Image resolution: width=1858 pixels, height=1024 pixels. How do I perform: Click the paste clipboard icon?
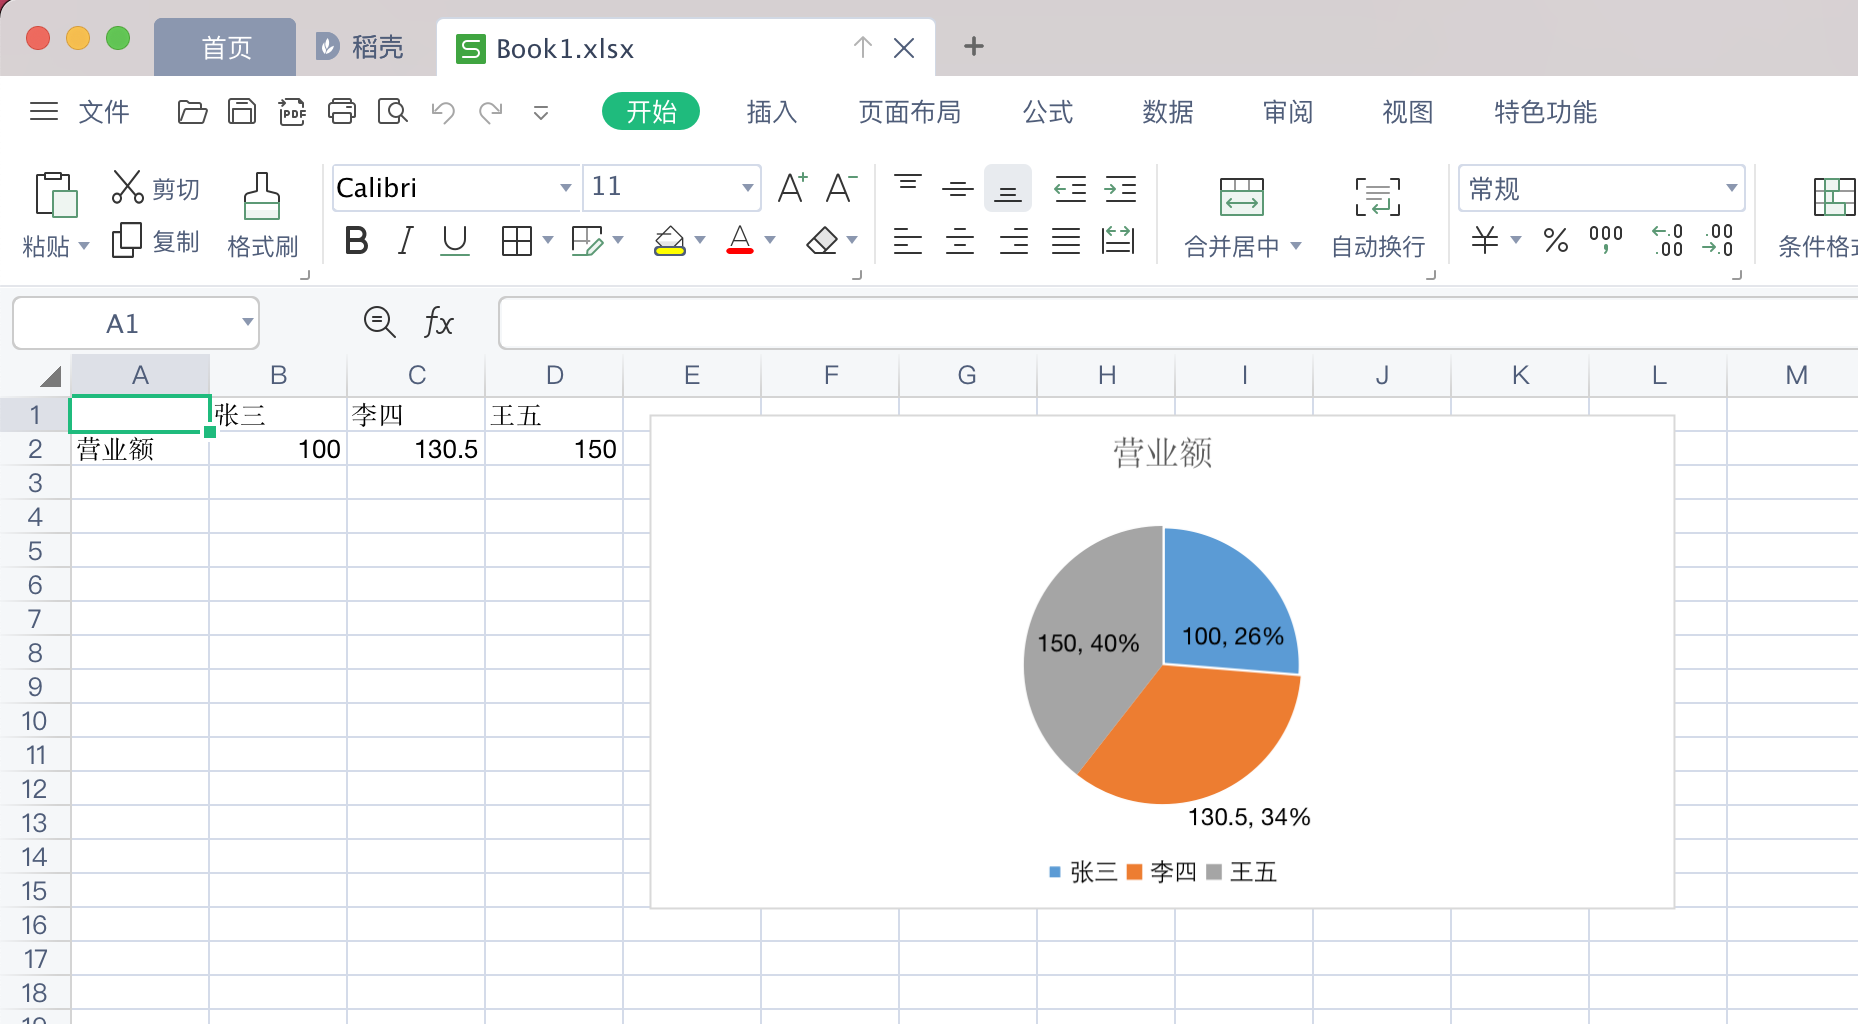pyautogui.click(x=56, y=194)
